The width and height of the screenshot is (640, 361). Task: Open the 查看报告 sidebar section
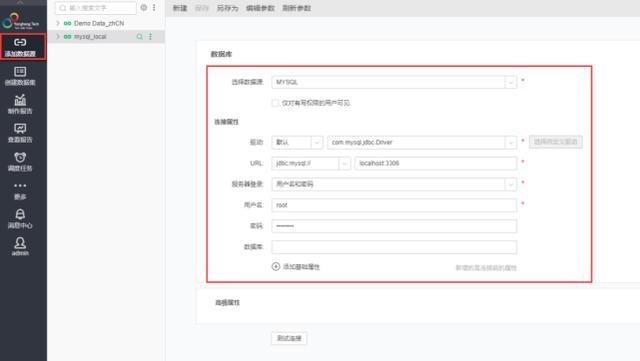[x=20, y=133]
